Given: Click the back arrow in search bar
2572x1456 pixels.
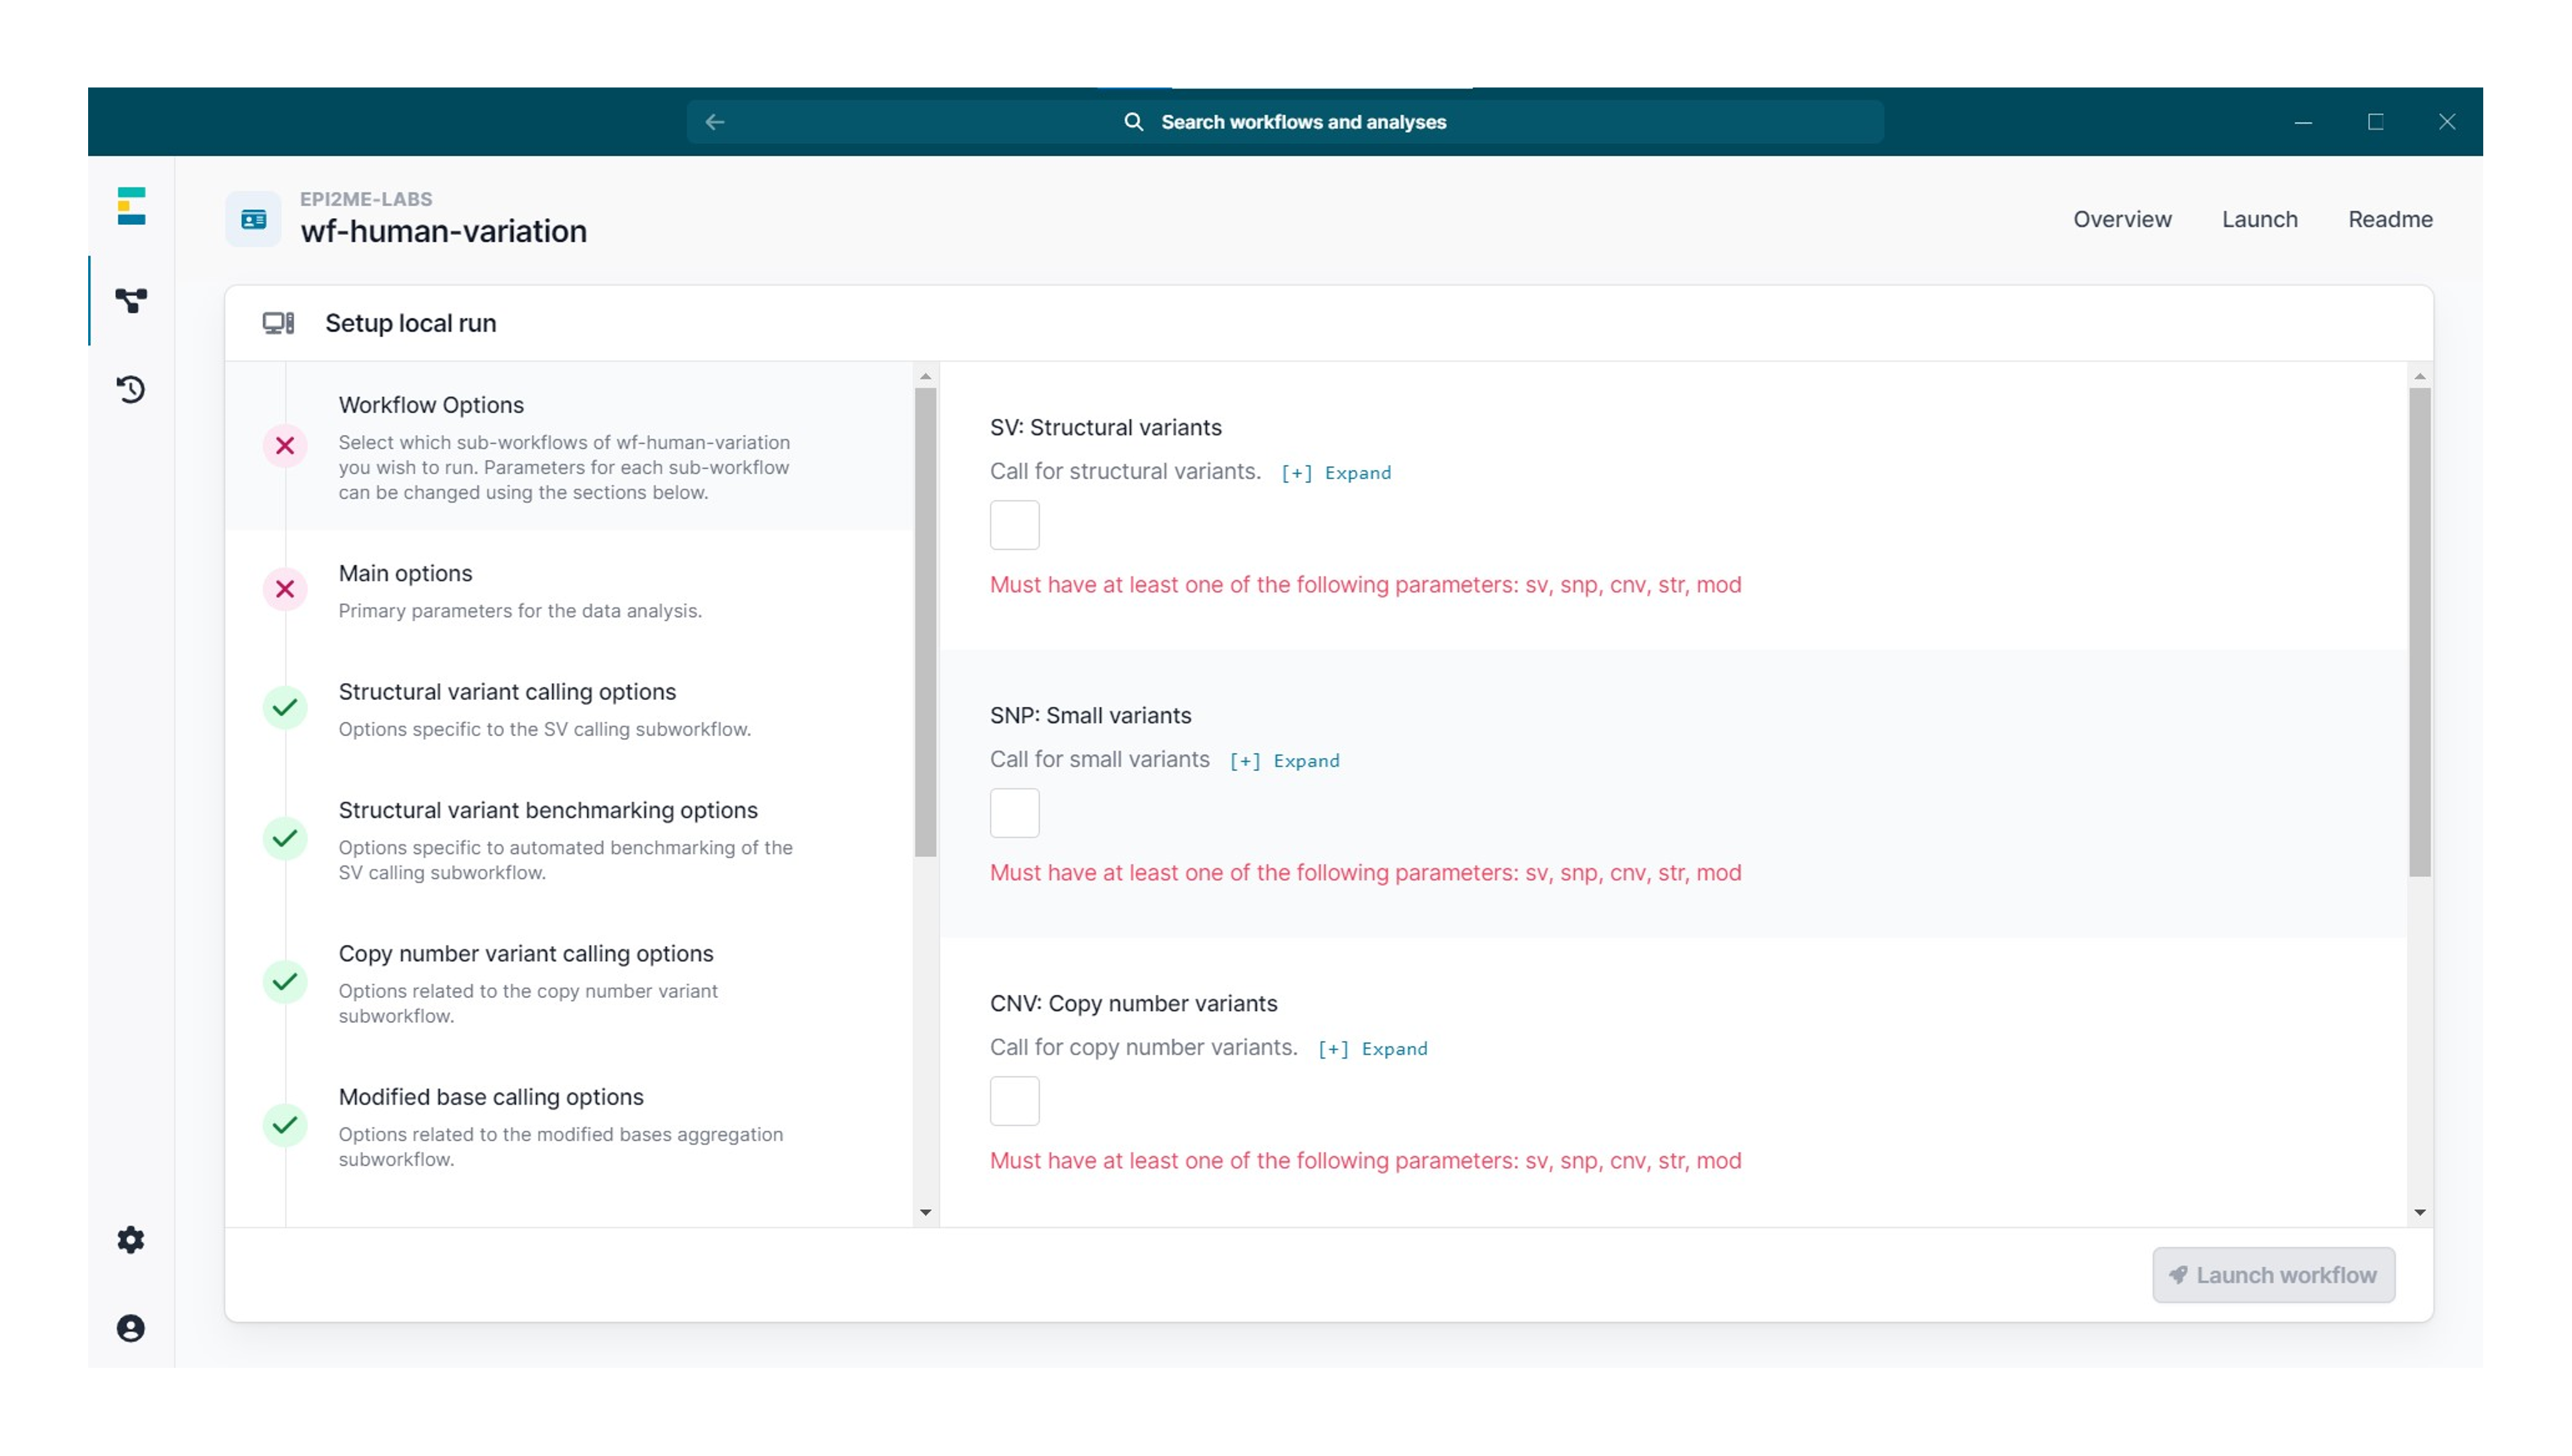Looking at the screenshot, I should coord(714,122).
